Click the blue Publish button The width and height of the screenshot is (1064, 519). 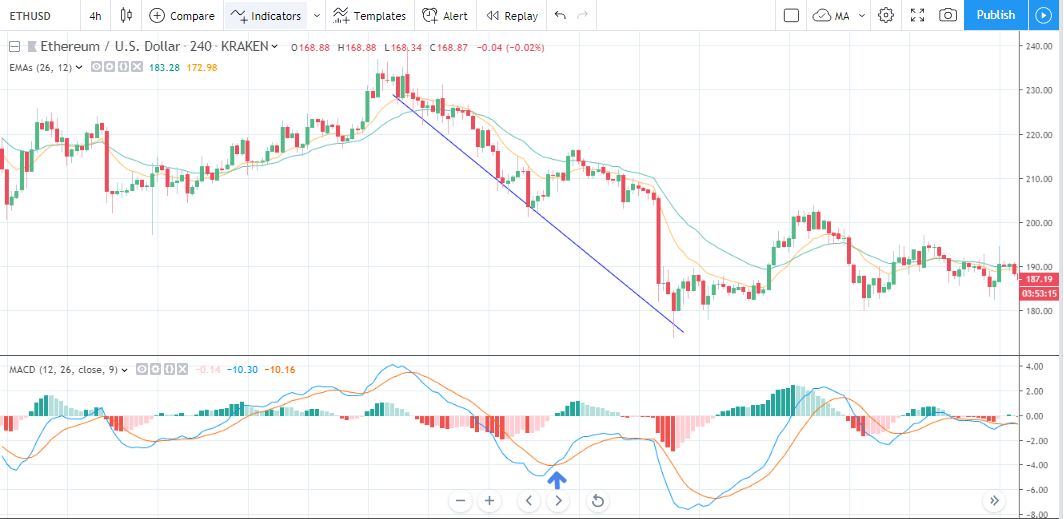click(x=995, y=15)
